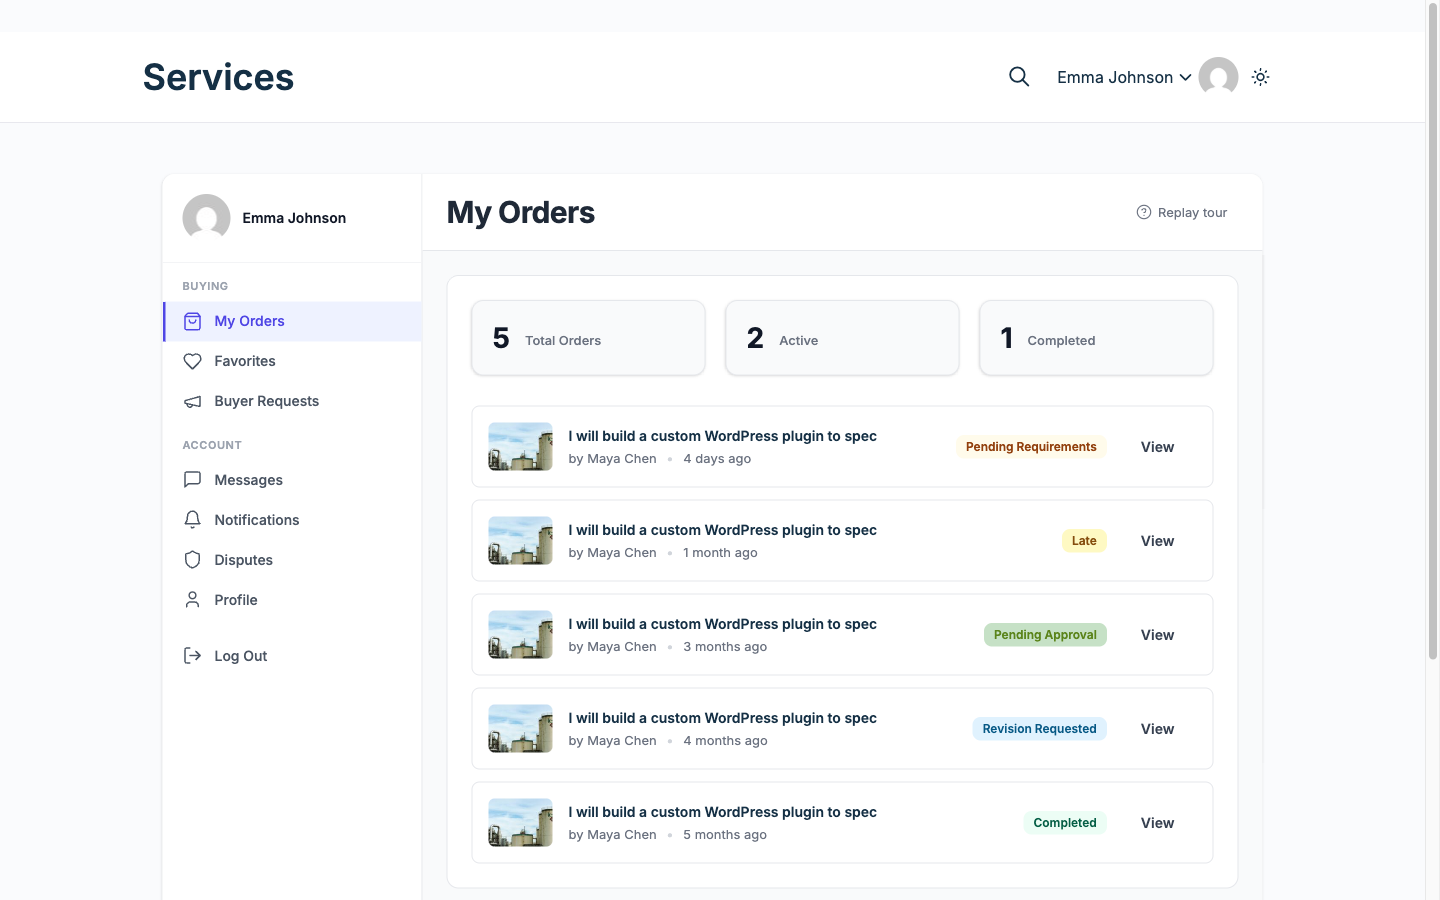View the Pending Approval order
Viewport: 1440px width, 900px height.
point(1157,635)
